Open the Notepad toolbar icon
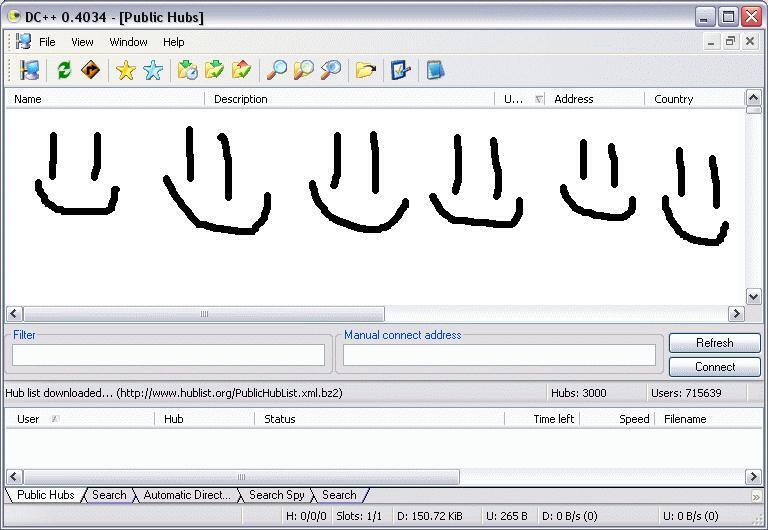 (x=435, y=70)
